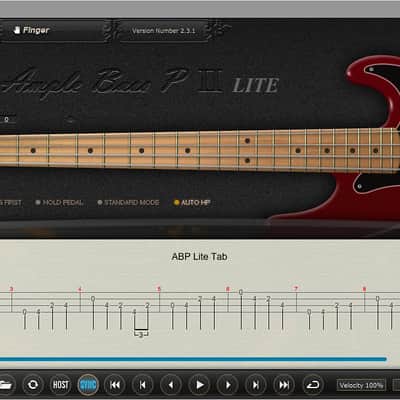This screenshot has height=400, width=400.
Task: Go to previous bar with bar-and-triangle button
Action: coord(143,385)
